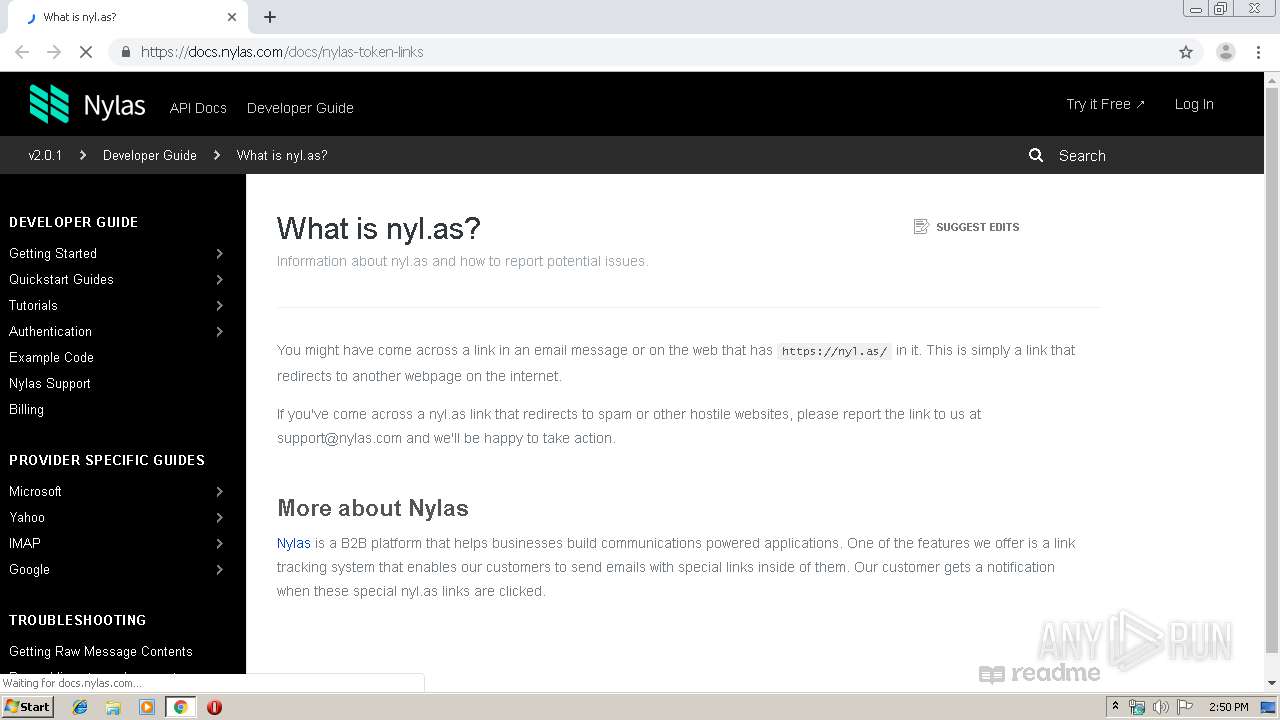This screenshot has height=720, width=1280.
Task: Click the network tray icon
Action: coord(1137,707)
